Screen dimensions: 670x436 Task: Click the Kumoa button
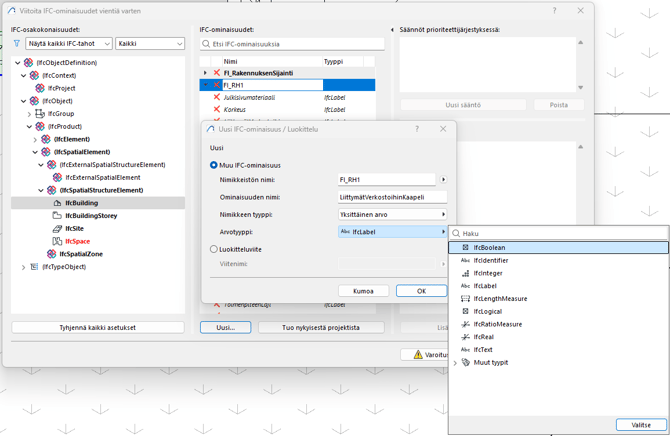point(363,291)
